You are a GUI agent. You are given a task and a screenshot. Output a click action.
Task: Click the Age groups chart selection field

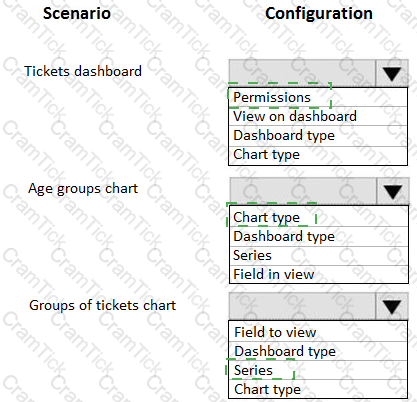(x=303, y=191)
